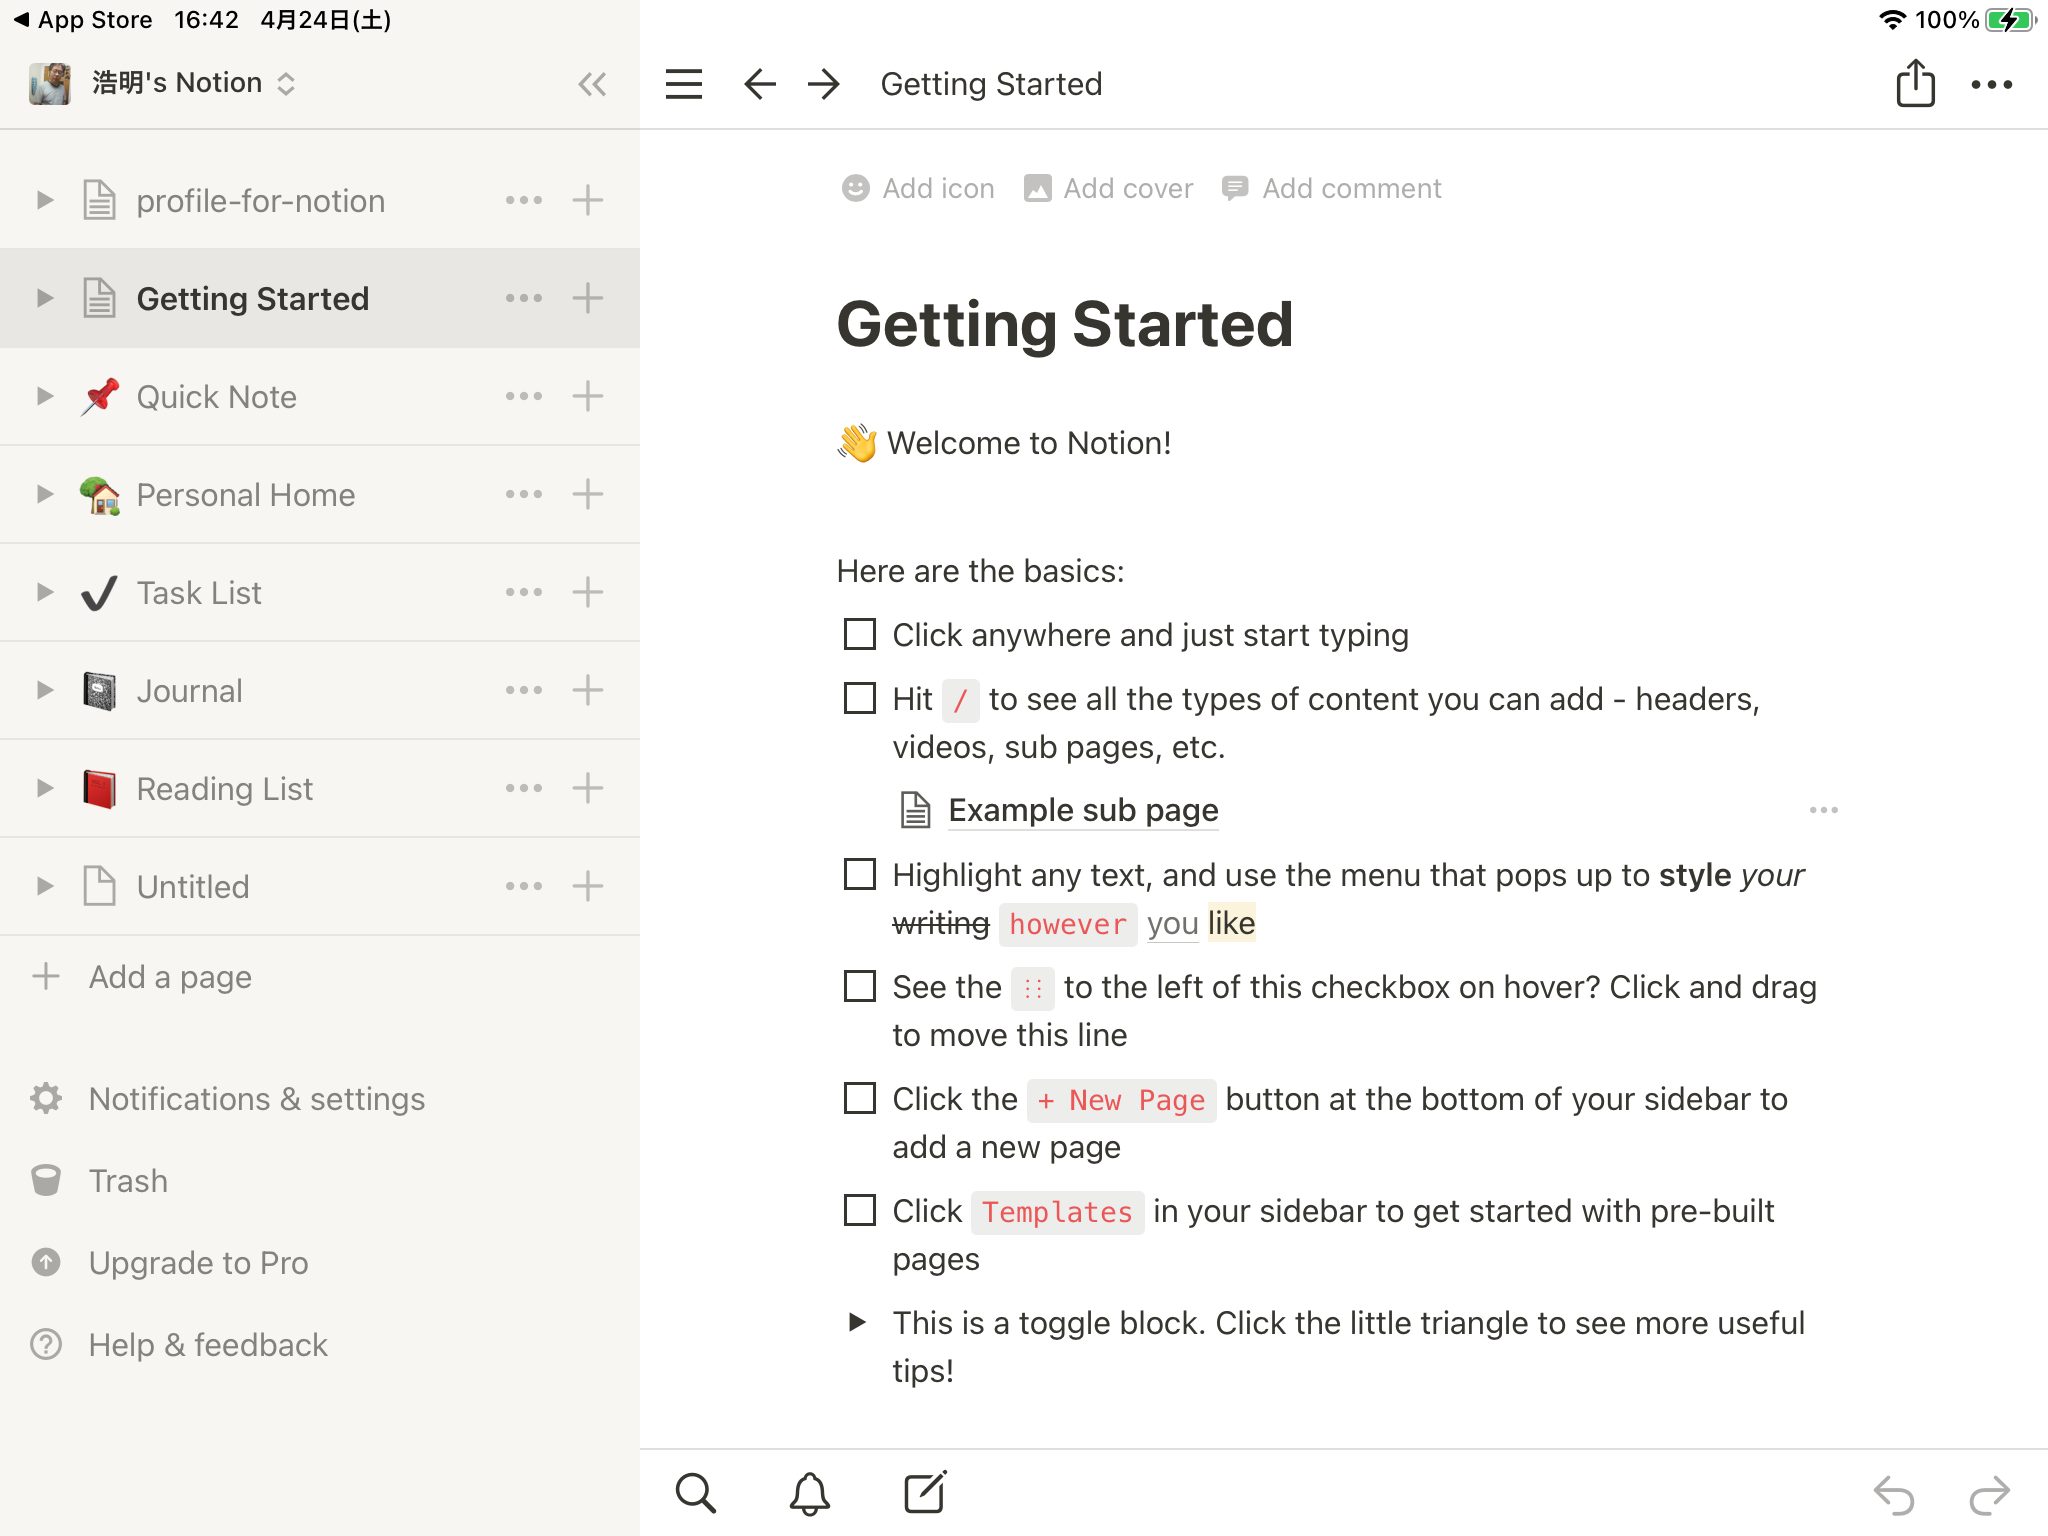Open the 浩明's Notion workspace switcher
This screenshot has width=2048, height=1536.
163,83
